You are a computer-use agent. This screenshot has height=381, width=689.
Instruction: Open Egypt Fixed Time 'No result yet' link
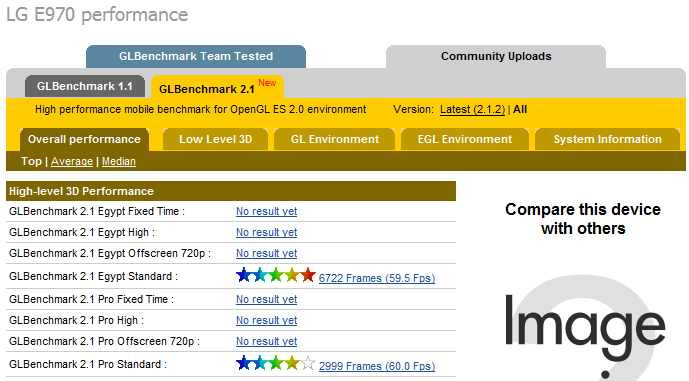pos(266,211)
